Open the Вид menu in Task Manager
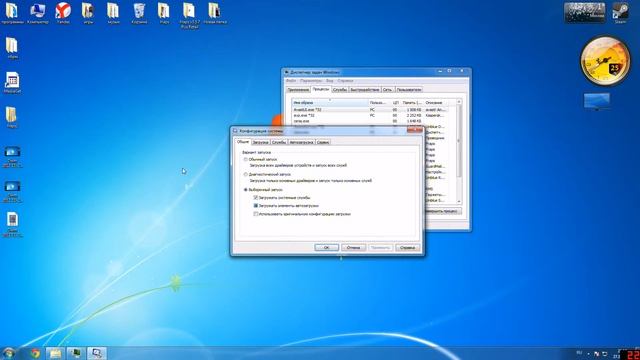Screen dimensions: 640x360 [x=329, y=81]
